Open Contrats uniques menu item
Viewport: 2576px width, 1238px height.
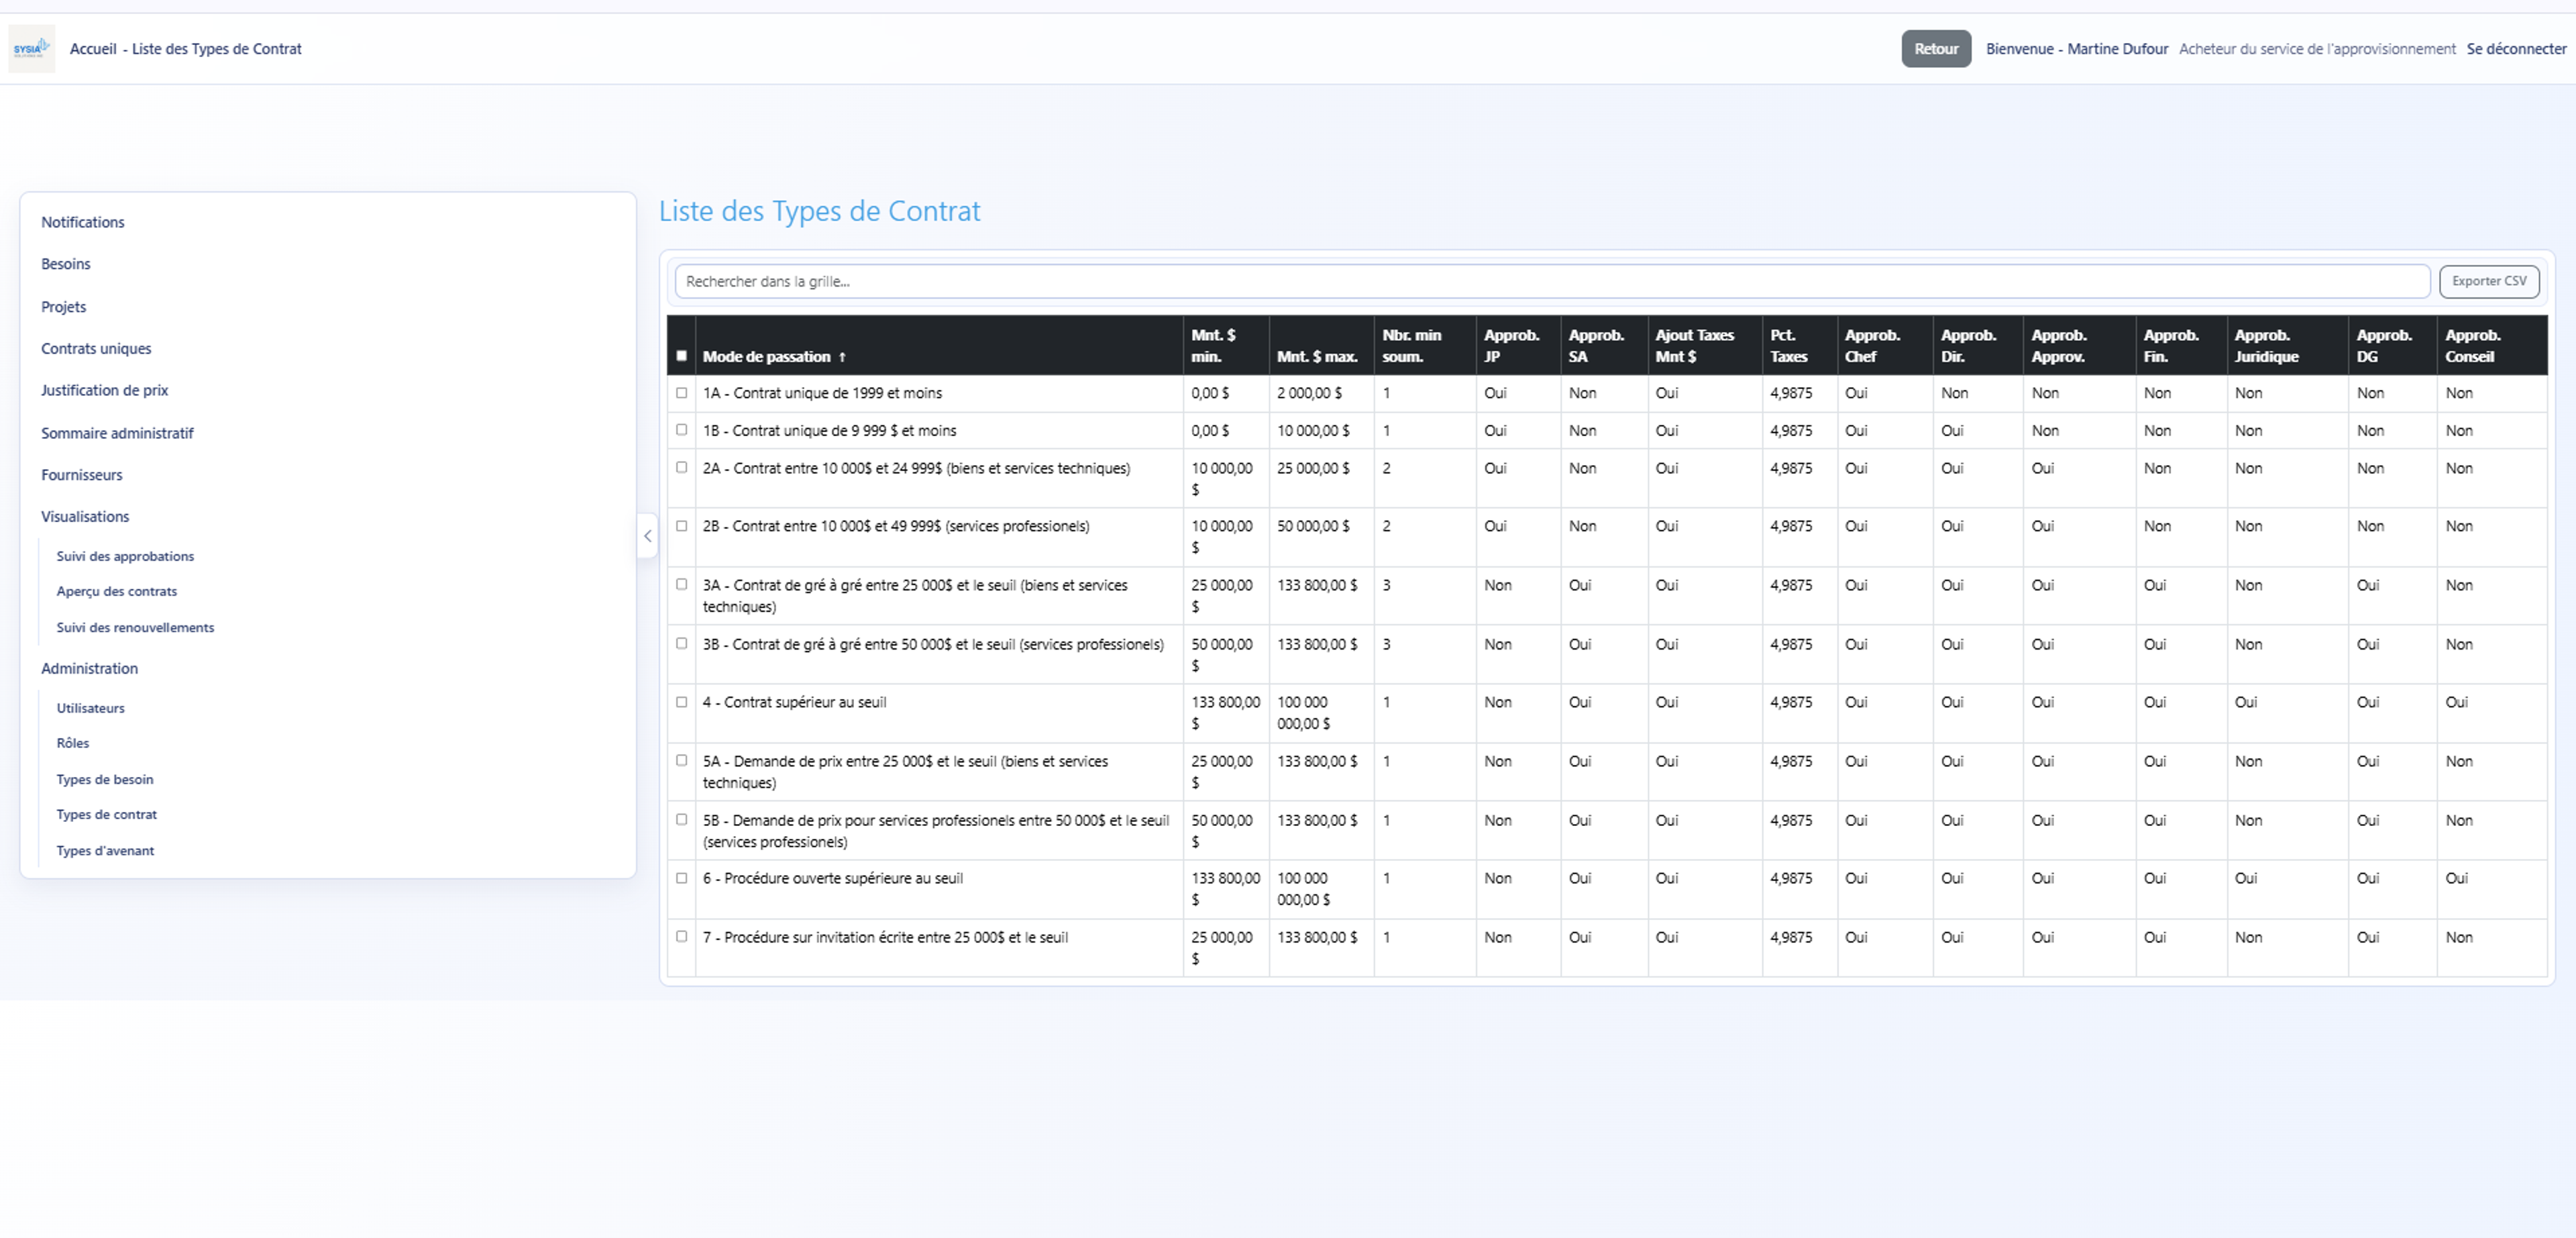[x=96, y=349]
